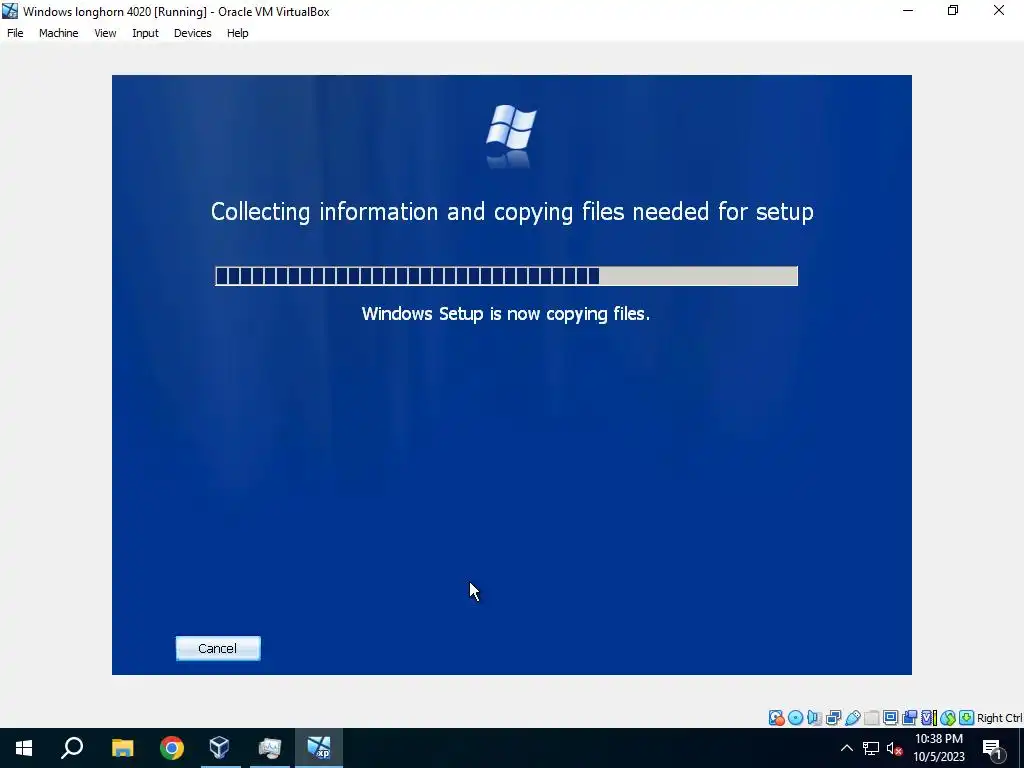Click 'Windows Setup is now copying files.' text

point(506,314)
